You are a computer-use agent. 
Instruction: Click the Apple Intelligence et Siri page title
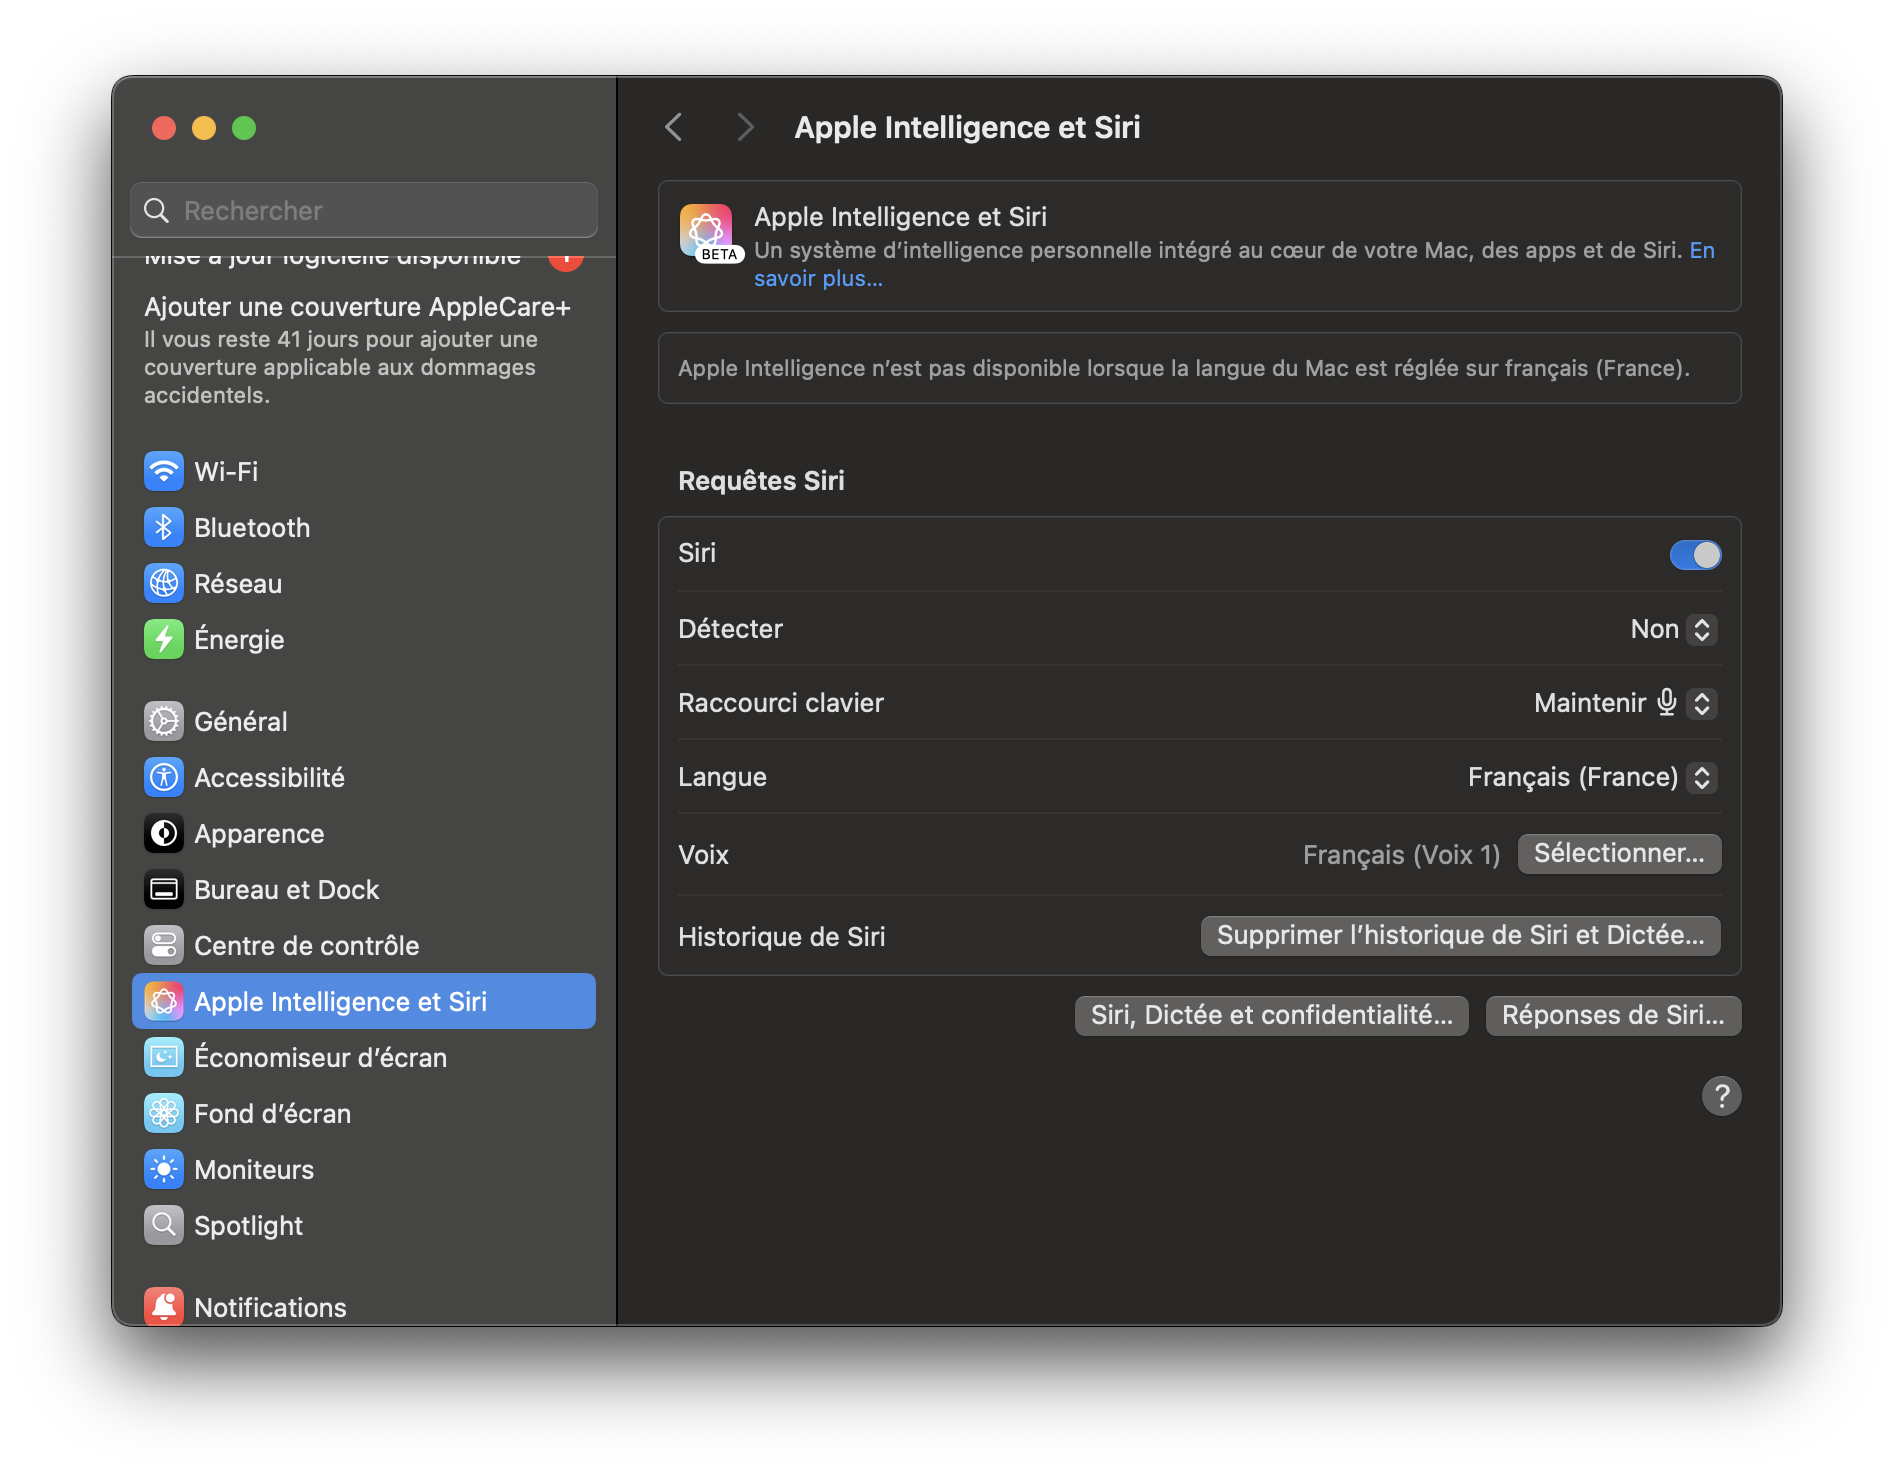tap(967, 127)
